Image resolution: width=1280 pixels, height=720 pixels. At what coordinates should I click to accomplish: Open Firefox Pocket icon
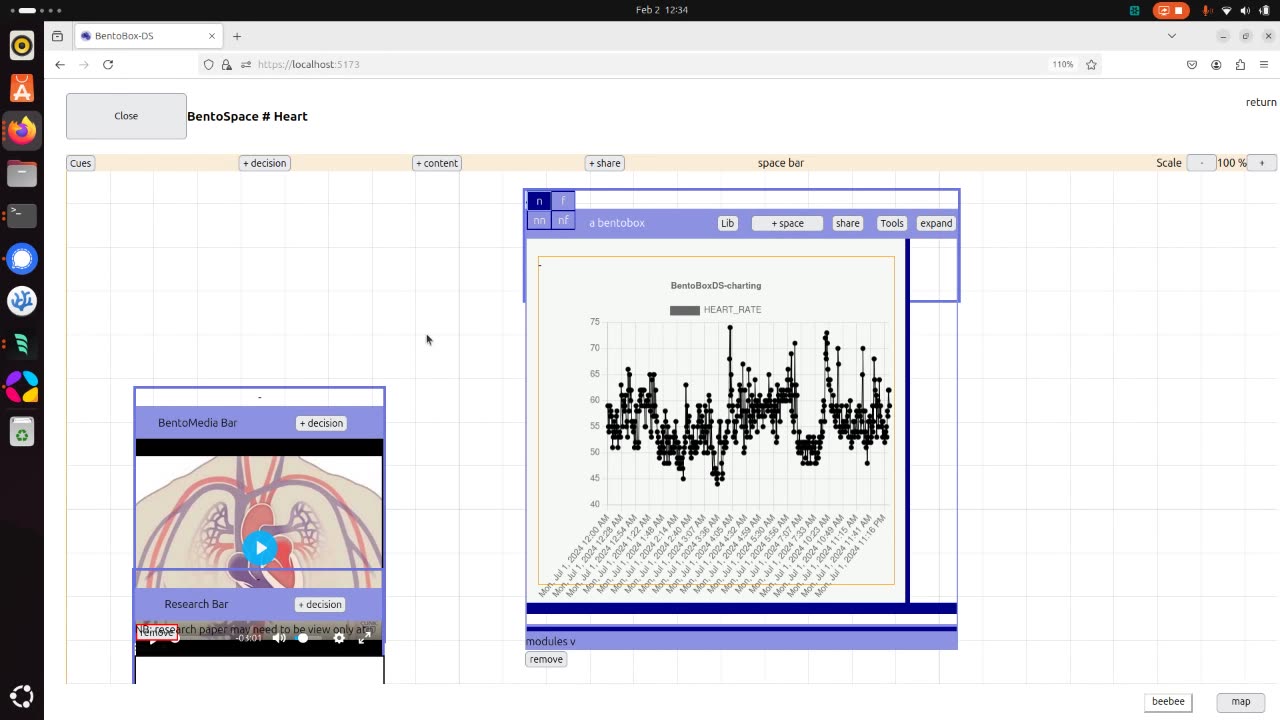(1192, 64)
